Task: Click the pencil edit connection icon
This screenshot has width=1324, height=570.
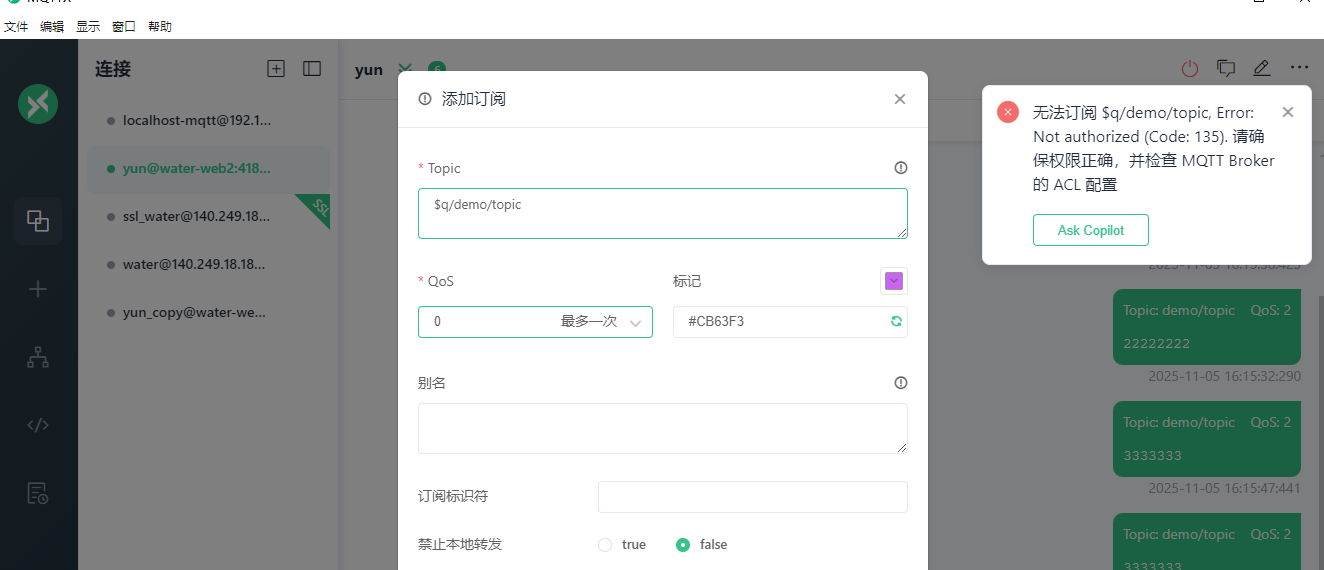Action: (1261, 69)
